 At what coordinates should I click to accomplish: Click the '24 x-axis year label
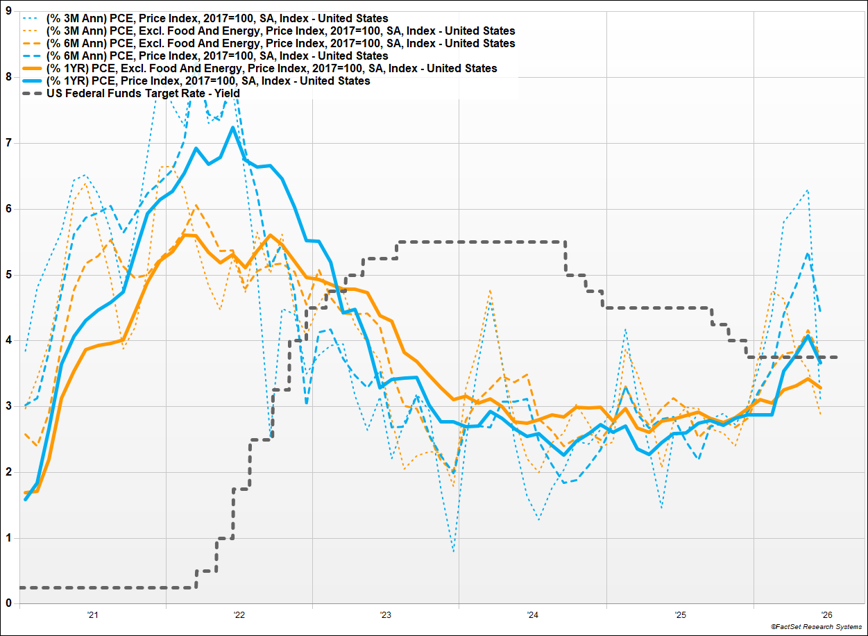[x=533, y=615]
